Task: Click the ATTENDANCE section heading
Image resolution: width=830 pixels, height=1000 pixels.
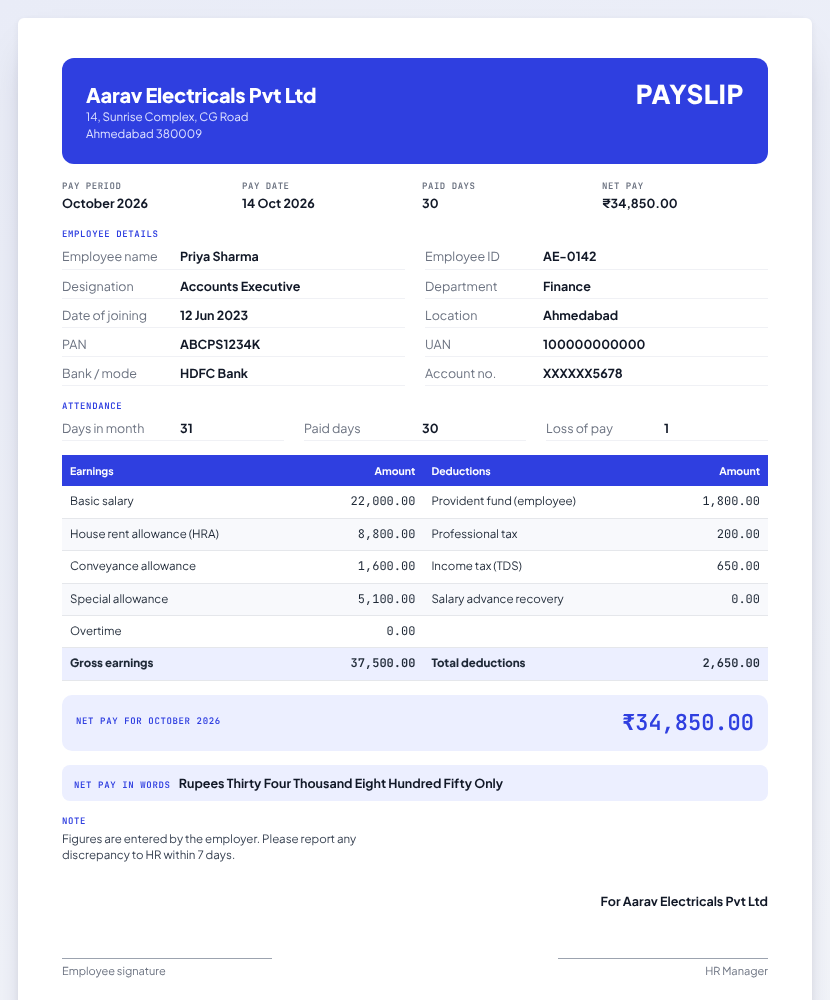Action: [x=92, y=406]
